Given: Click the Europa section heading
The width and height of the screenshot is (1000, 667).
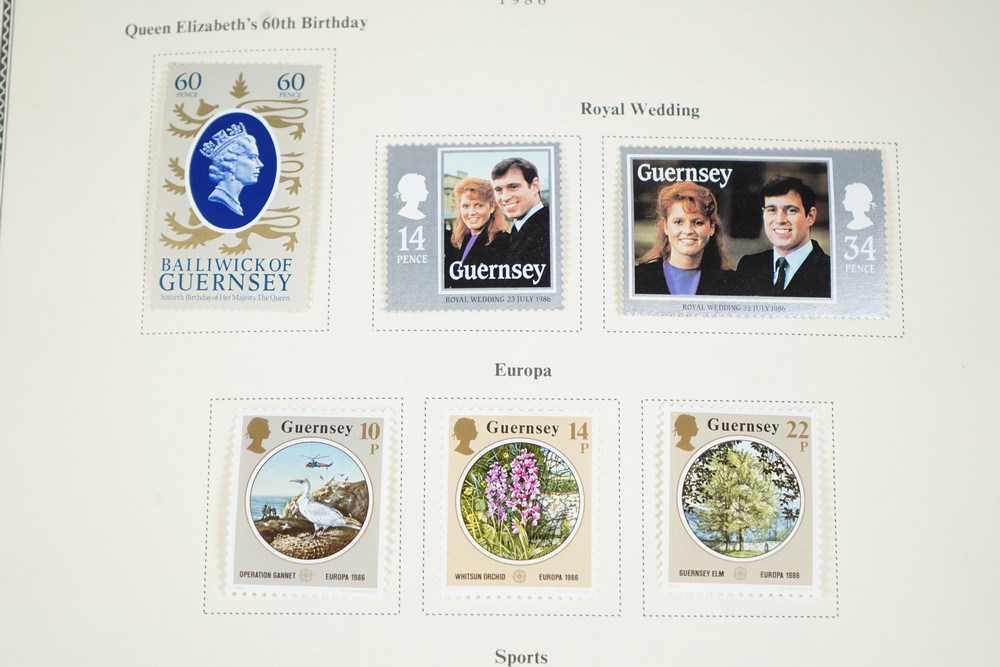Looking at the screenshot, I should pyautogui.click(x=523, y=370).
